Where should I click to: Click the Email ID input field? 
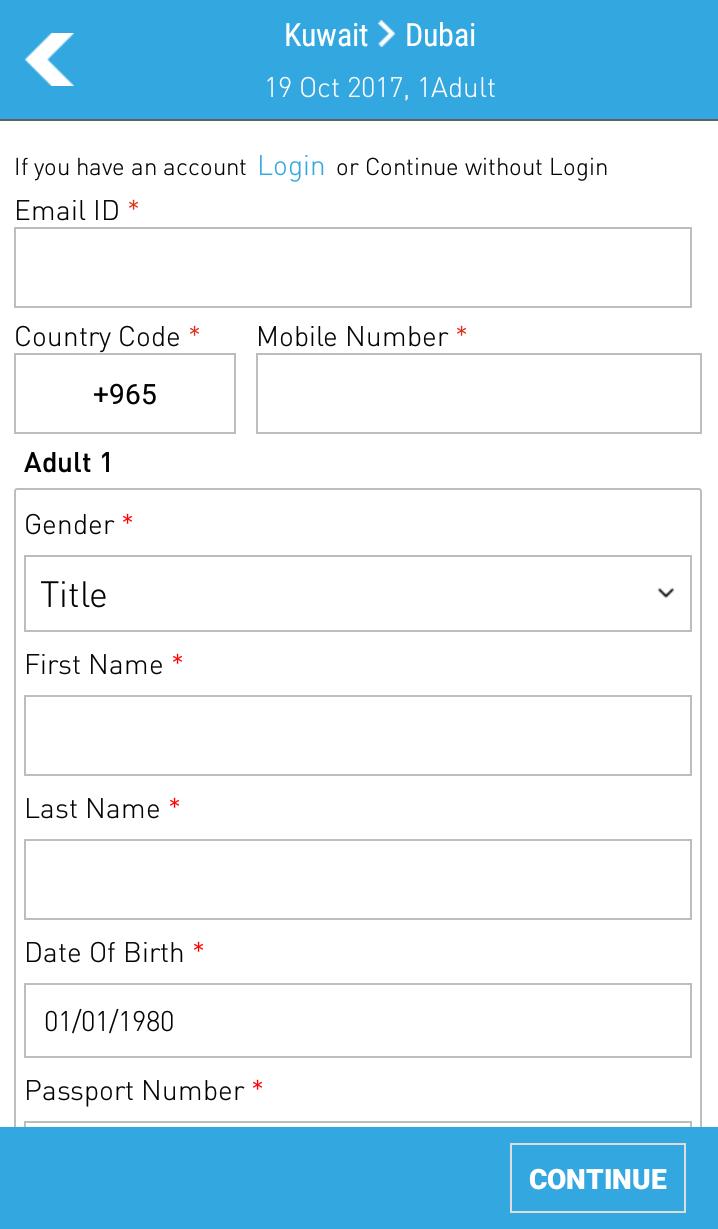(353, 267)
